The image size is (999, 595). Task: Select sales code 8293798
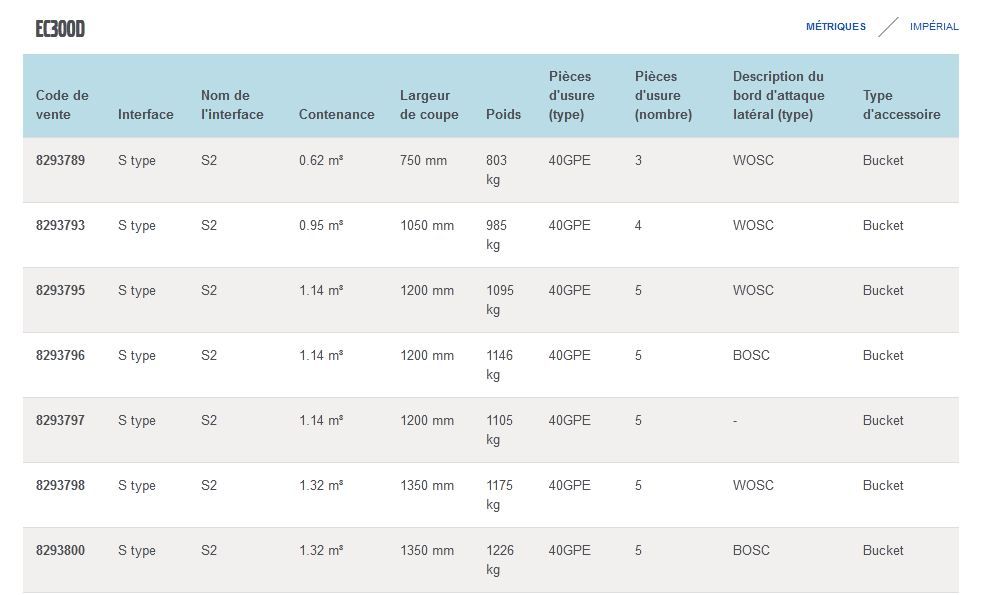60,486
